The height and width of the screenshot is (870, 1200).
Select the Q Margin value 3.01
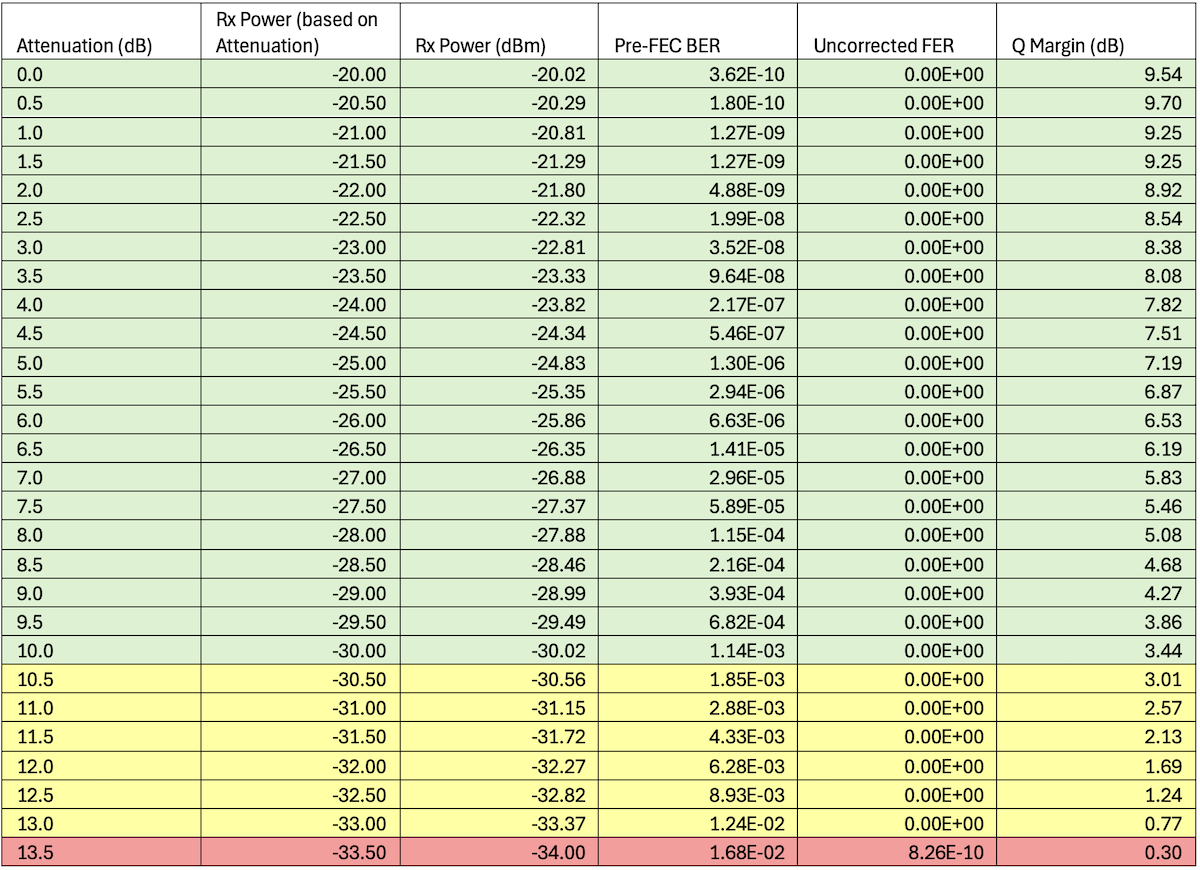point(1096,680)
